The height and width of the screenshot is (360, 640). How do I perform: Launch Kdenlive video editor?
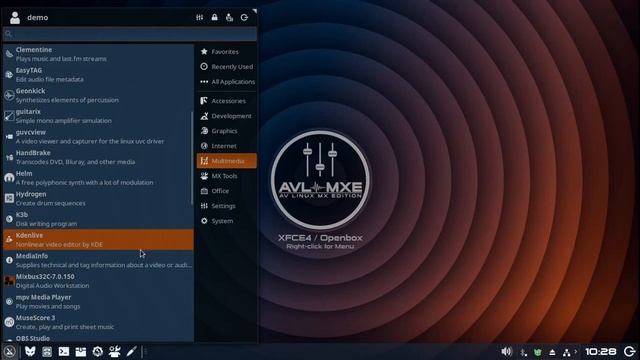point(98,240)
